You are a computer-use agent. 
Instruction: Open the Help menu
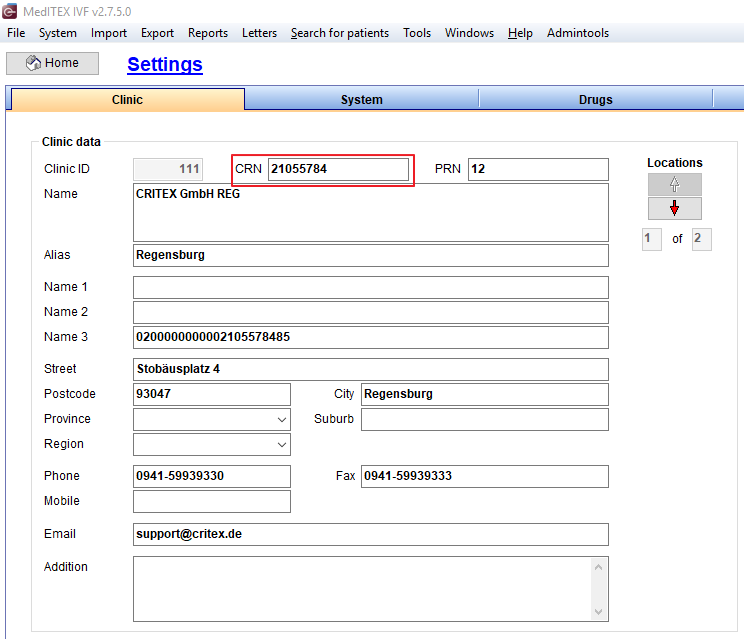pos(520,33)
